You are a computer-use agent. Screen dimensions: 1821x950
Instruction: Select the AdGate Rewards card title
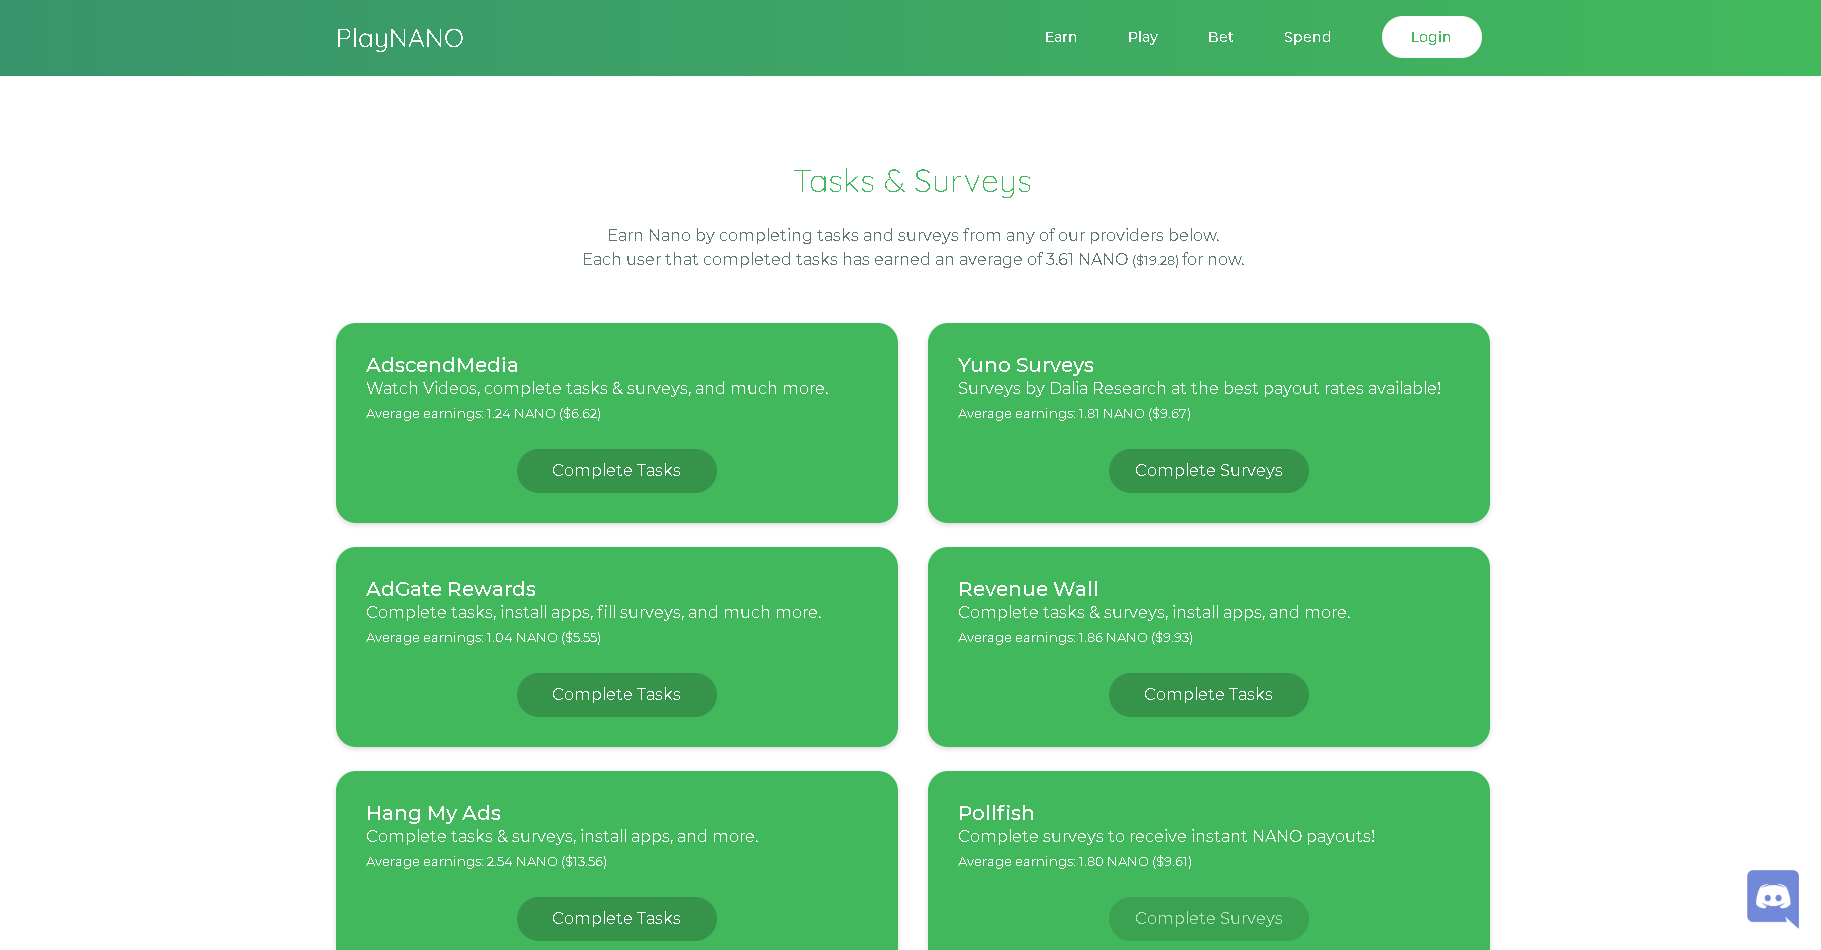(451, 589)
